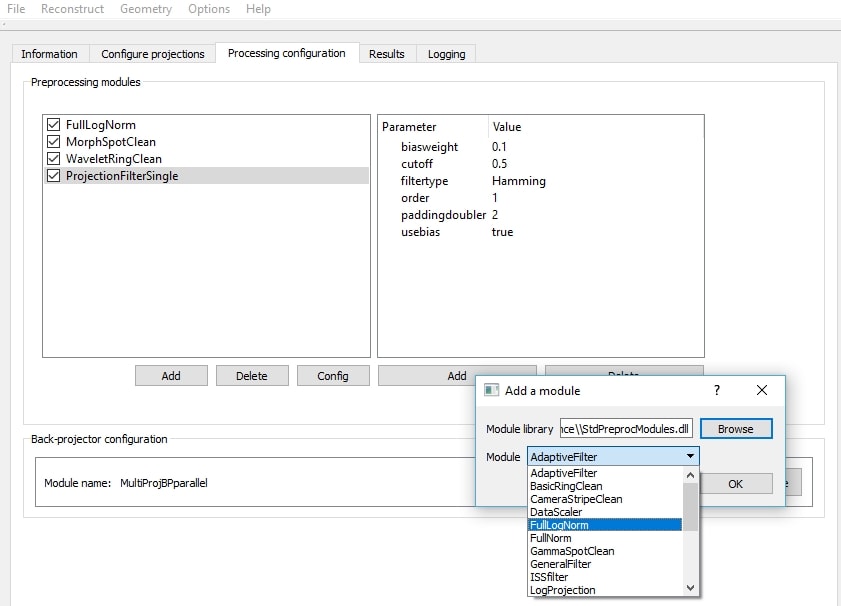The image size is (841, 606).
Task: Click Add under the module list
Action: pyautogui.click(x=171, y=376)
